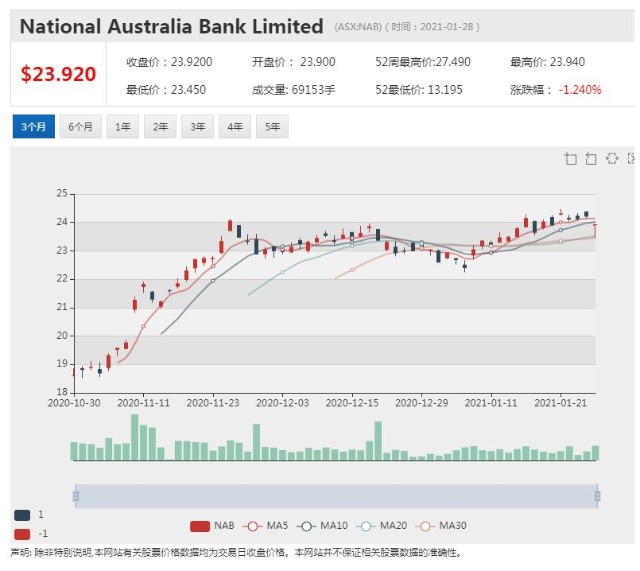The width and height of the screenshot is (640, 571).
Task: Click the restore chart tool icon
Action: pos(612,158)
